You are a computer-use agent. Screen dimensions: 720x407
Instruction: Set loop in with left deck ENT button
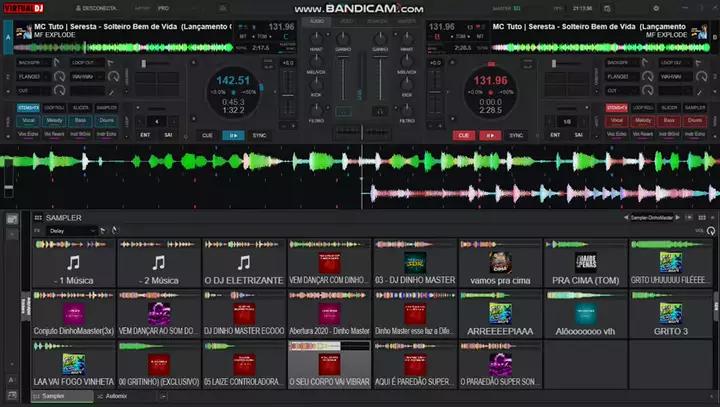[x=145, y=135]
